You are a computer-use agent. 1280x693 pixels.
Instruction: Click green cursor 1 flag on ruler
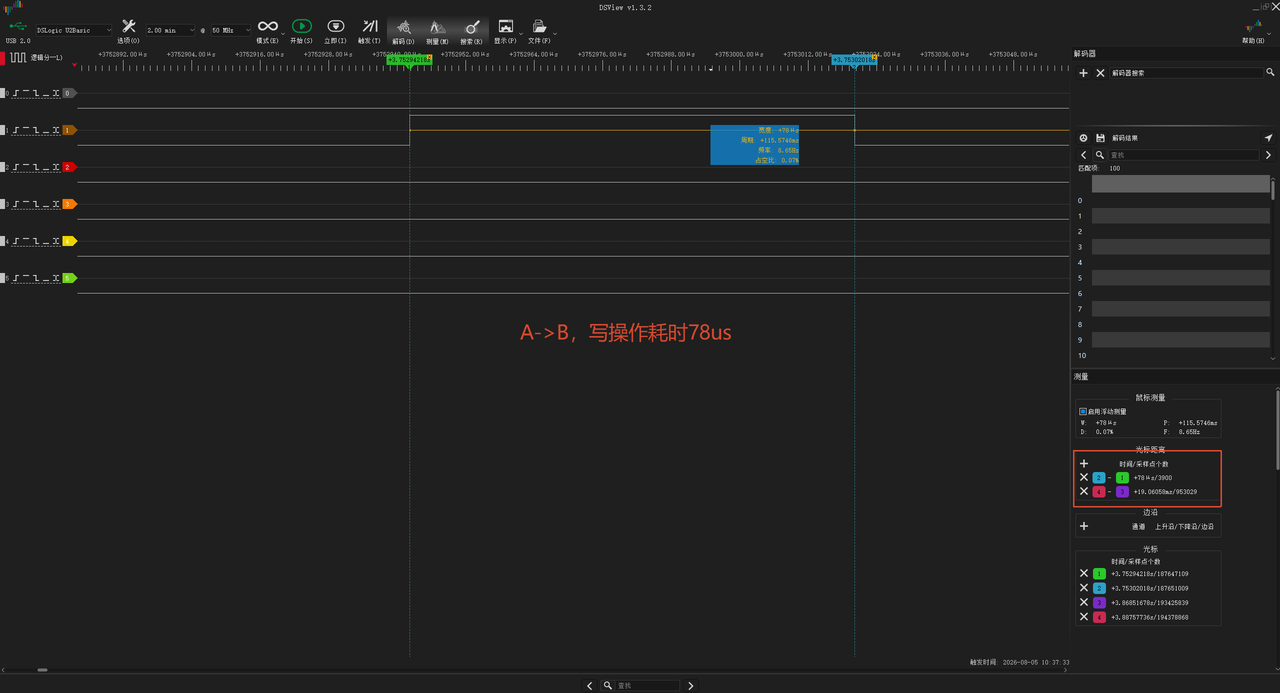(409, 60)
